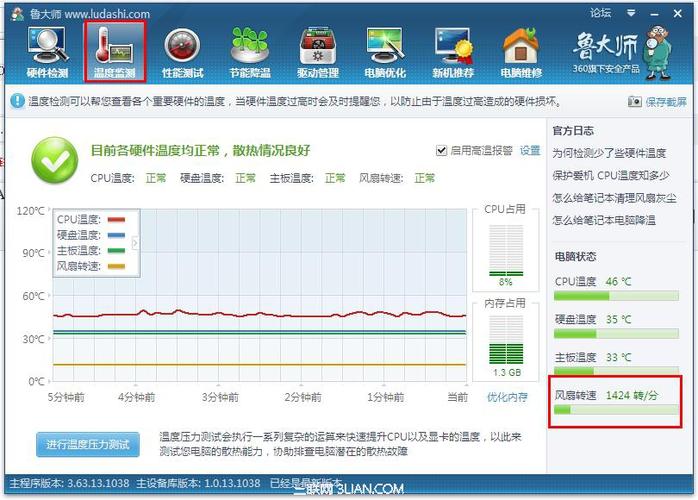Open the 新机推荐 new PC recommendation icon
The width and height of the screenshot is (698, 500).
(x=453, y=52)
